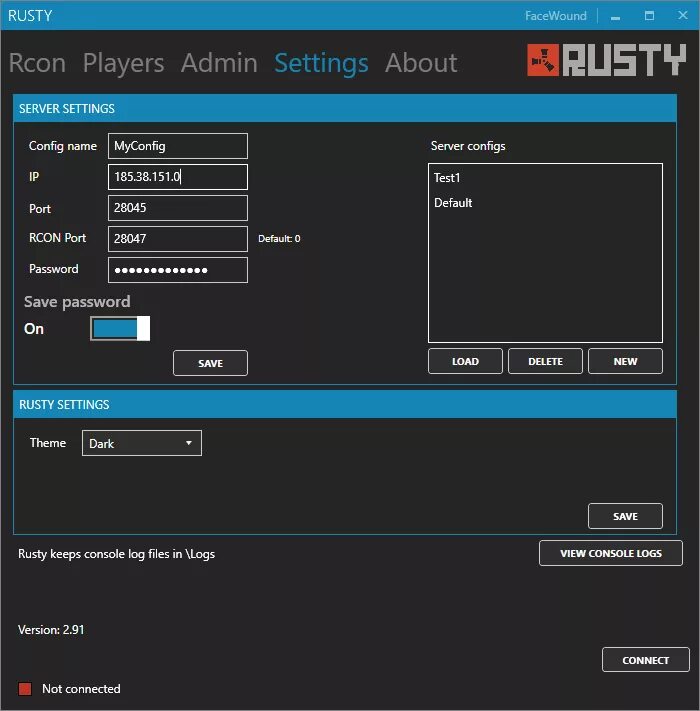Click the Rusty logo icon
The width and height of the screenshot is (700, 711).
click(x=543, y=60)
